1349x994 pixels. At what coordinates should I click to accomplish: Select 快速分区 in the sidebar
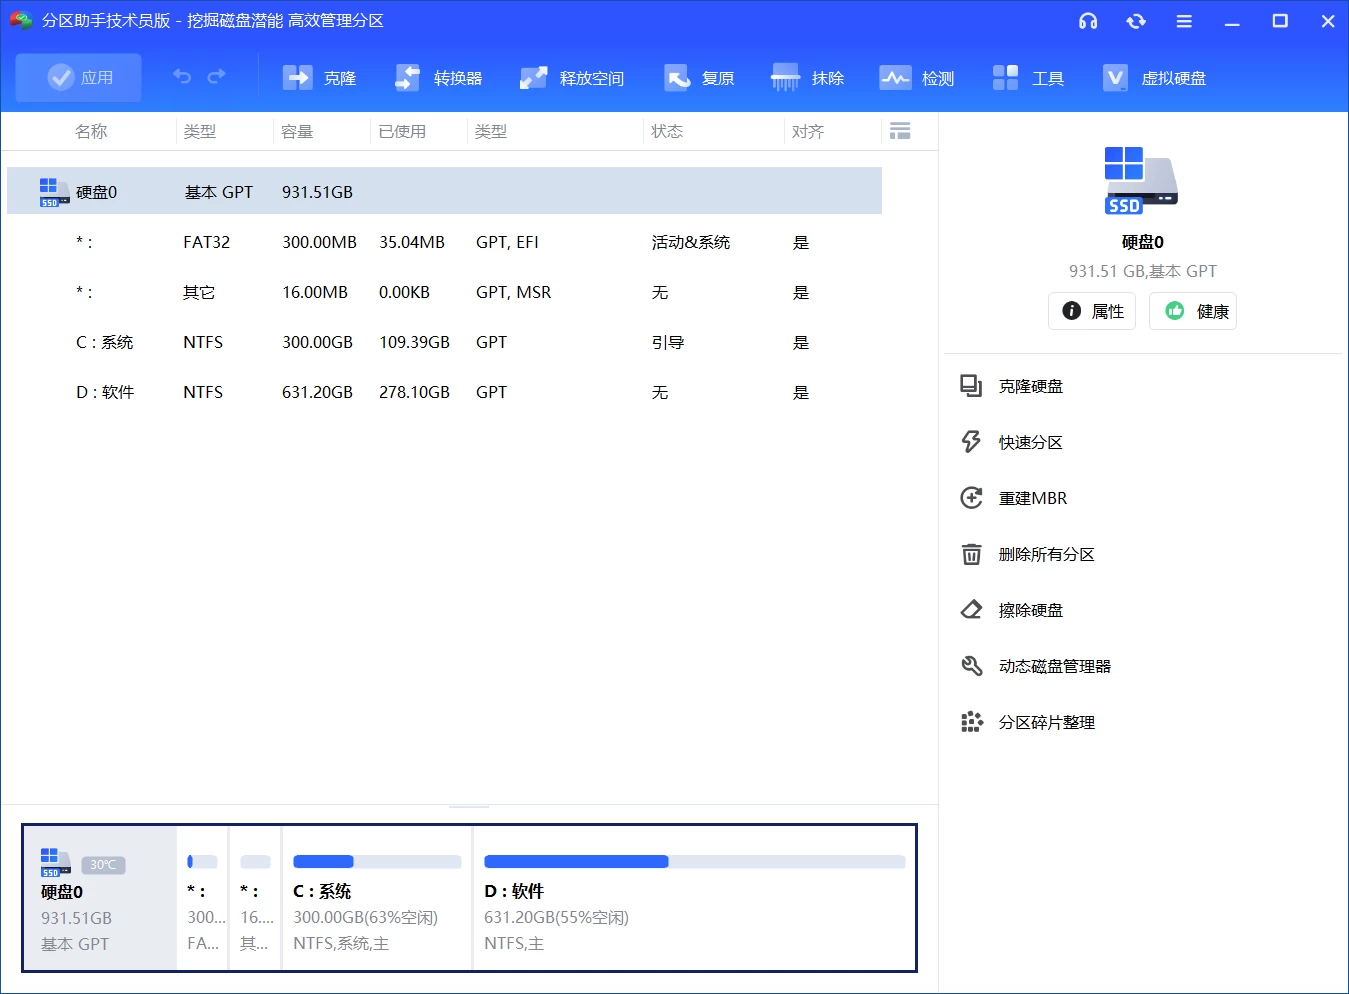pyautogui.click(x=1031, y=442)
